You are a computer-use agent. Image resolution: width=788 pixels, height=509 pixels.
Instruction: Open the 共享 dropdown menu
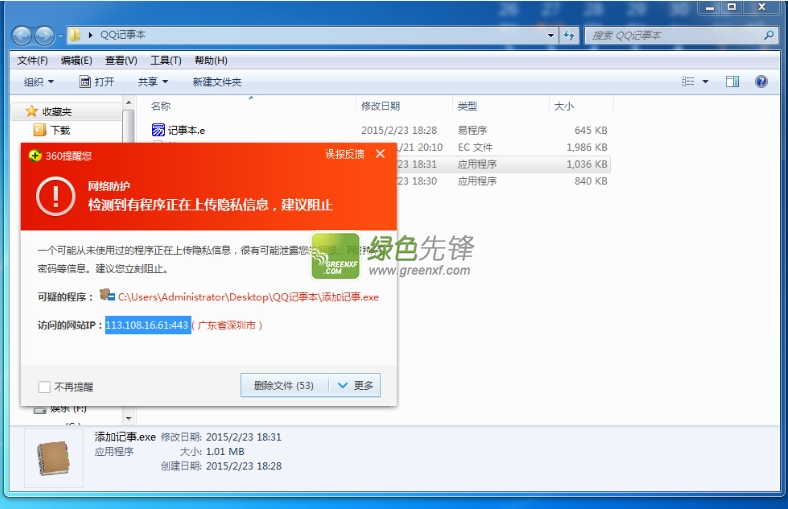point(153,81)
